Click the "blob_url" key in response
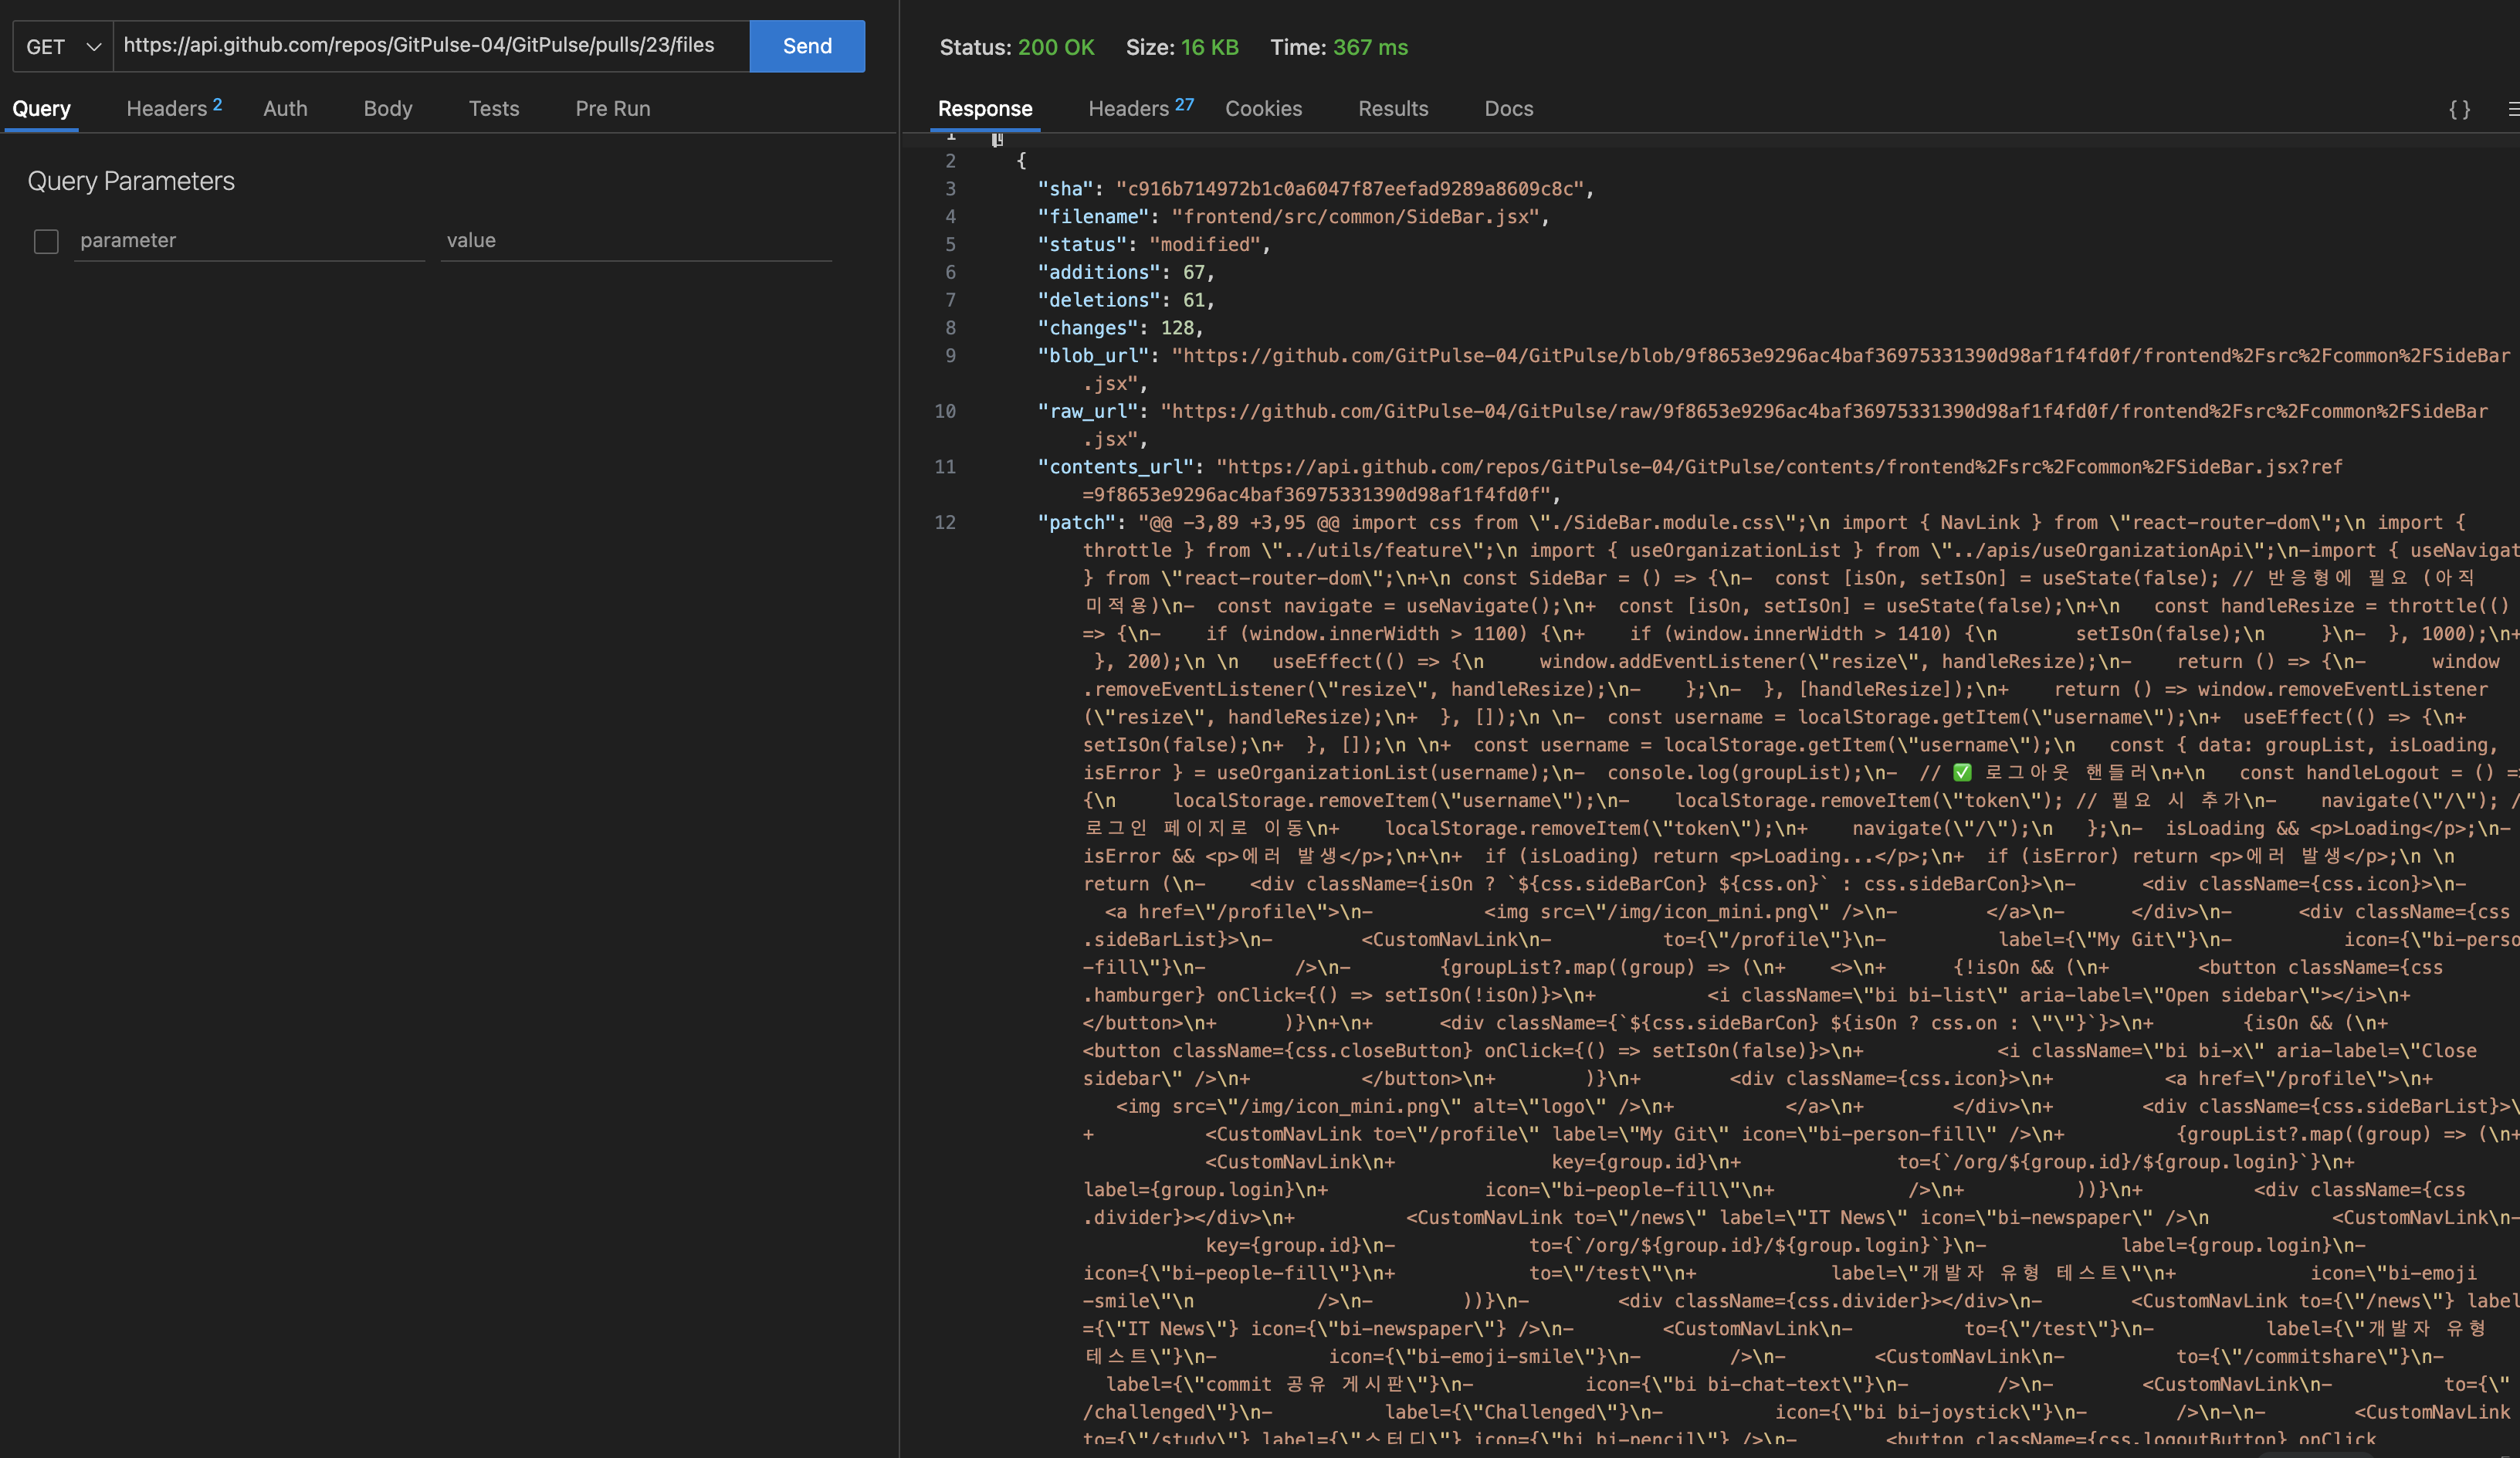The width and height of the screenshot is (2520, 1458). tap(1093, 356)
